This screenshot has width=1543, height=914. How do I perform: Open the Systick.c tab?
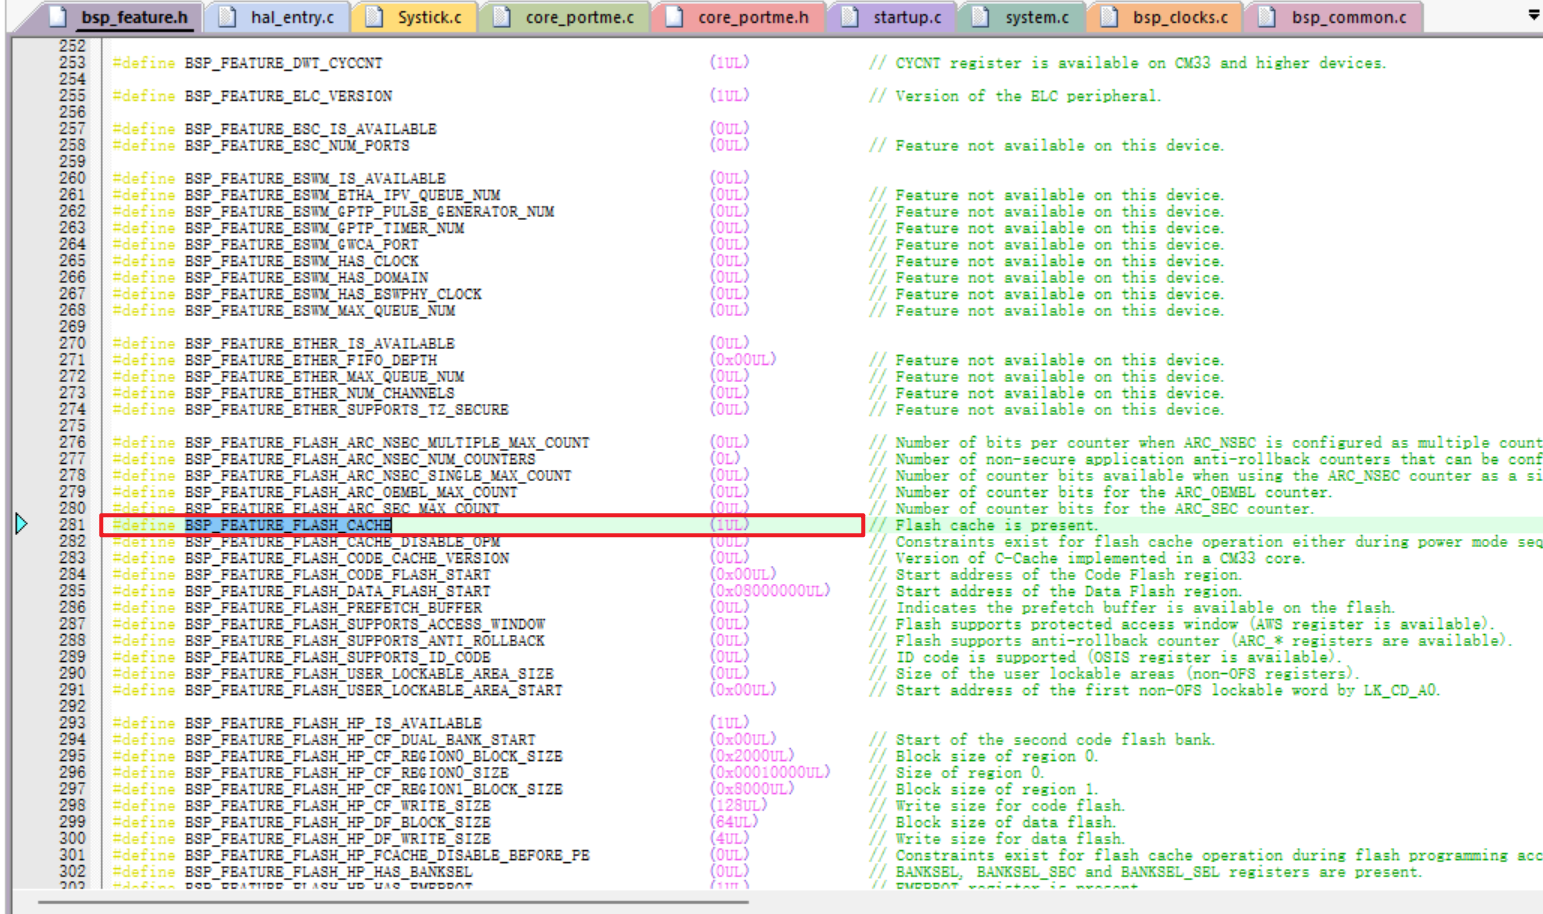tap(415, 17)
